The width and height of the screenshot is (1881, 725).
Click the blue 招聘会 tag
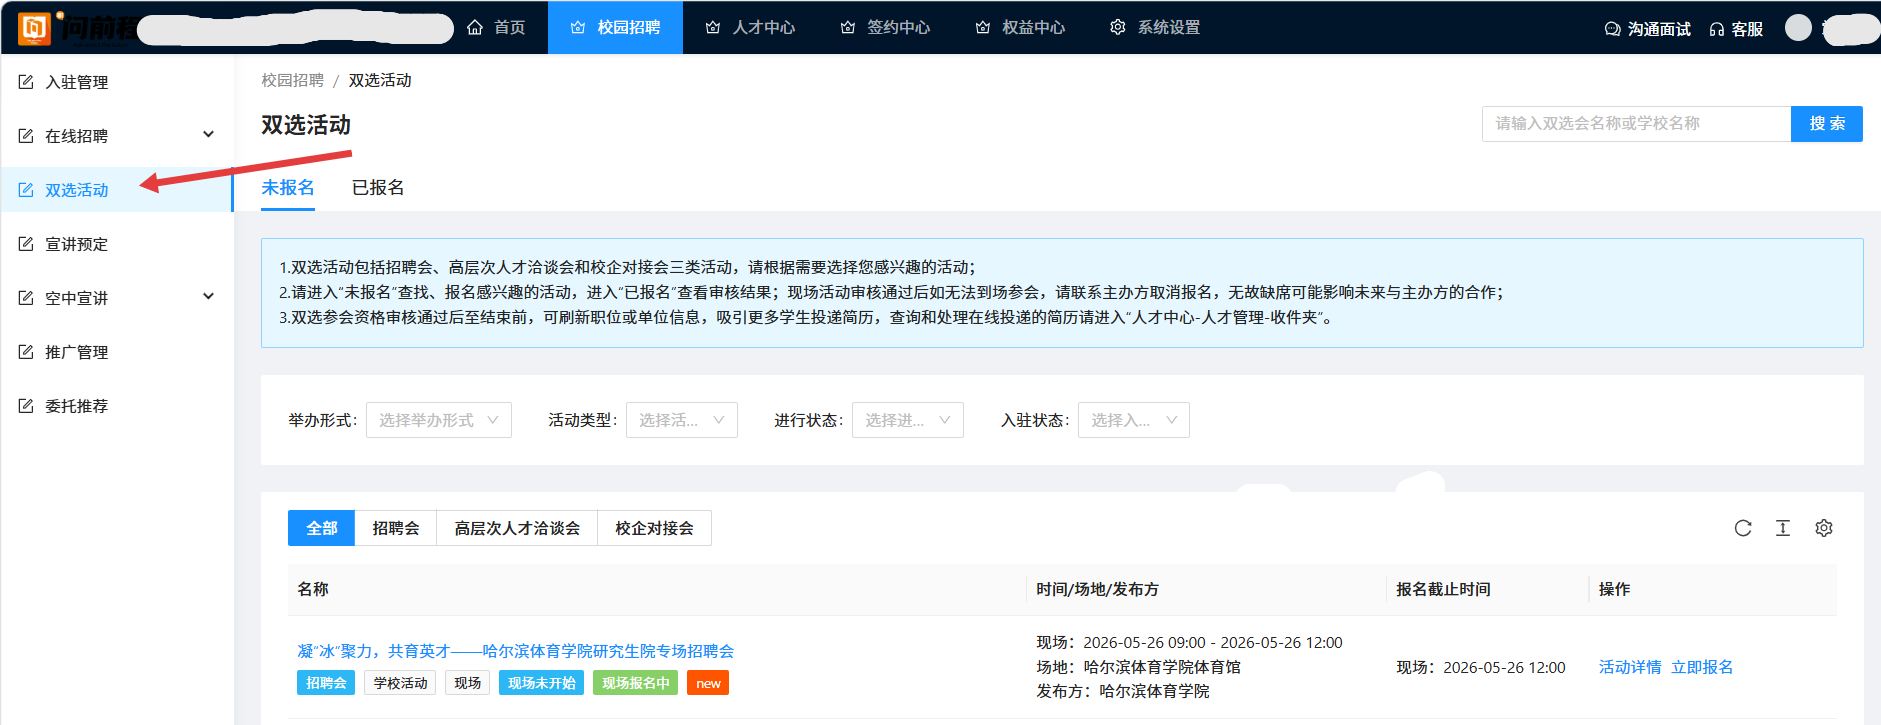[326, 683]
